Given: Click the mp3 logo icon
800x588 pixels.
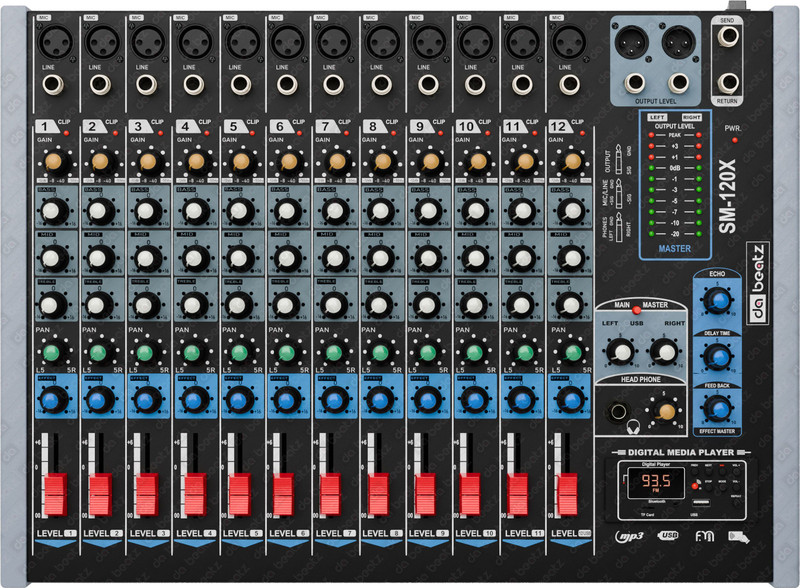Looking at the screenshot, I should pyautogui.click(x=629, y=536).
